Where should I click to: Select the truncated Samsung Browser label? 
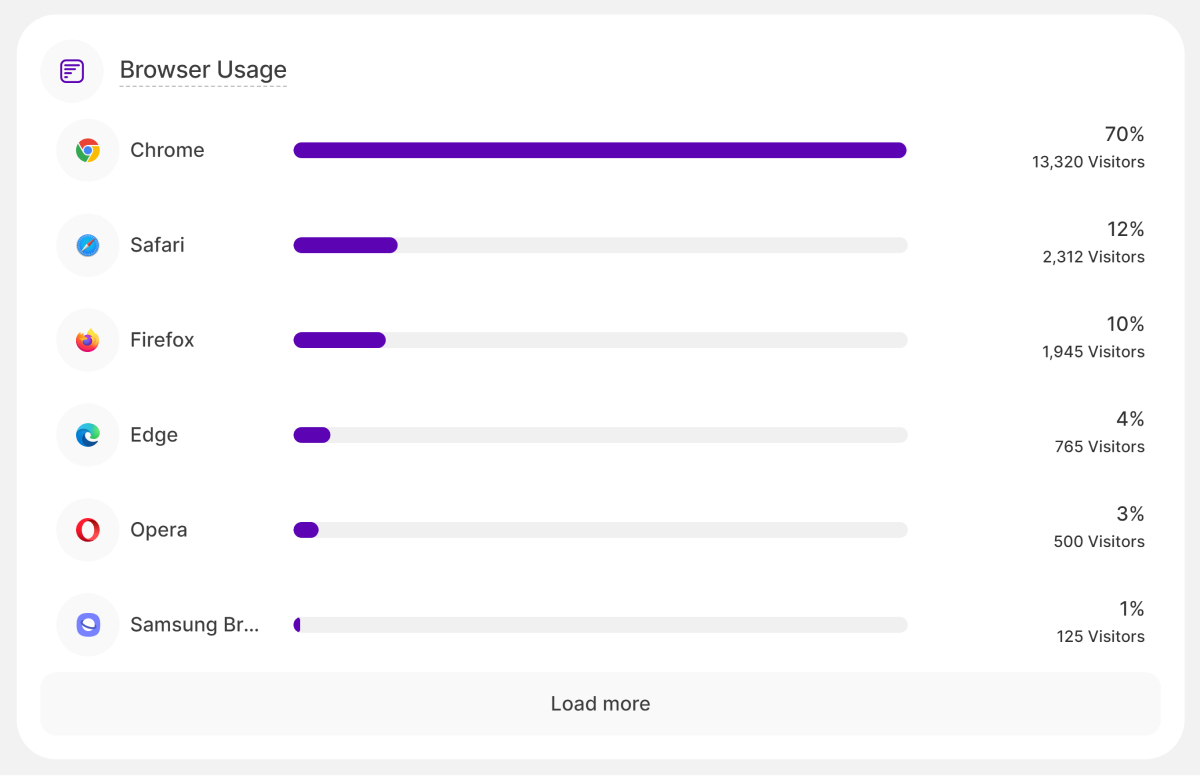(194, 625)
